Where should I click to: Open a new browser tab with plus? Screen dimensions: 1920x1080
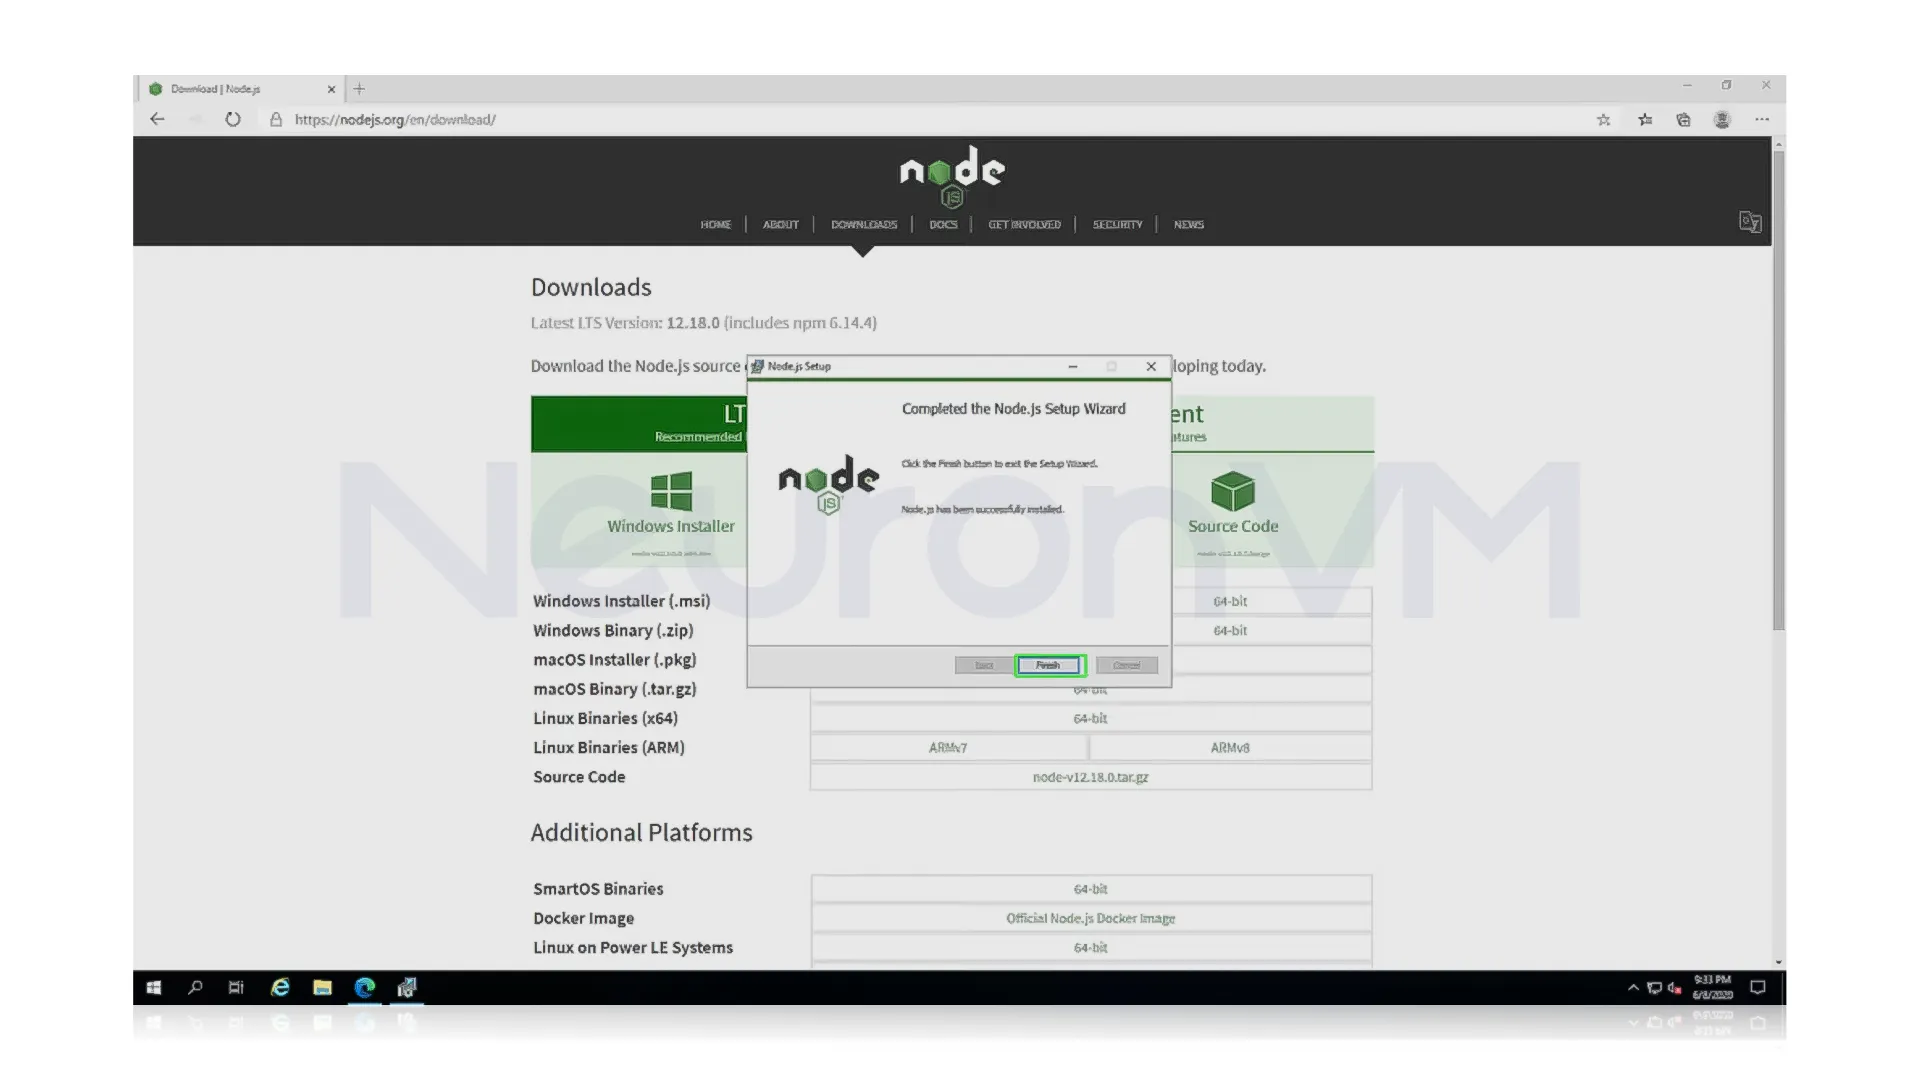click(x=359, y=89)
